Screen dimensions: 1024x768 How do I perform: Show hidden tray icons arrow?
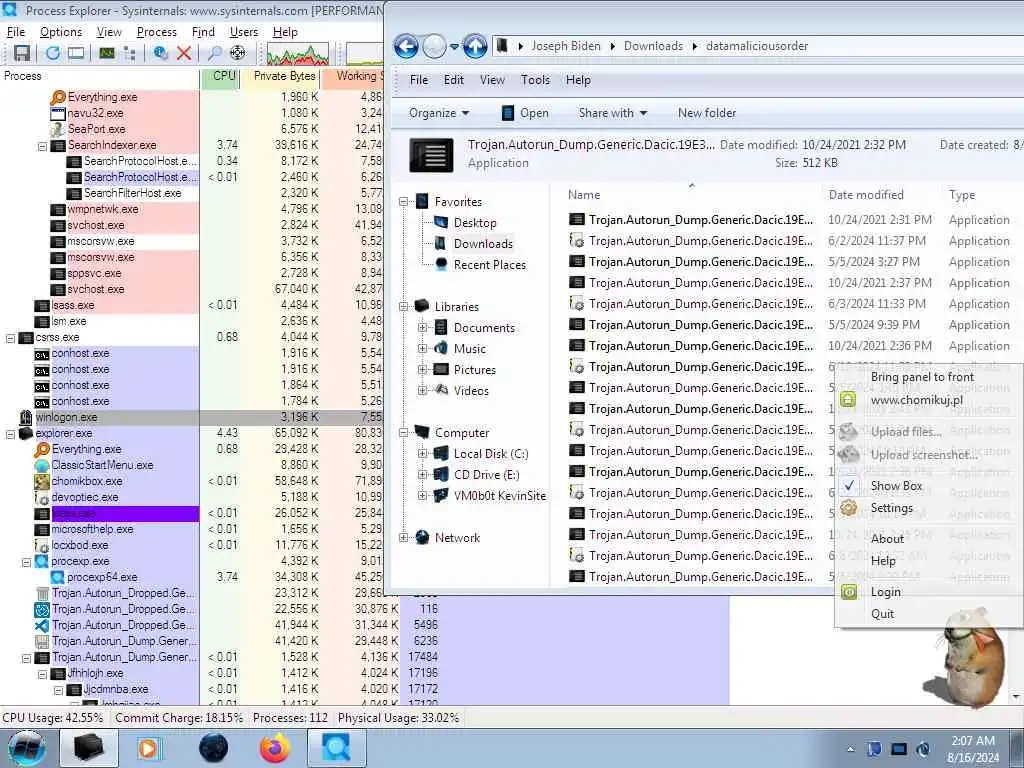click(x=850, y=749)
